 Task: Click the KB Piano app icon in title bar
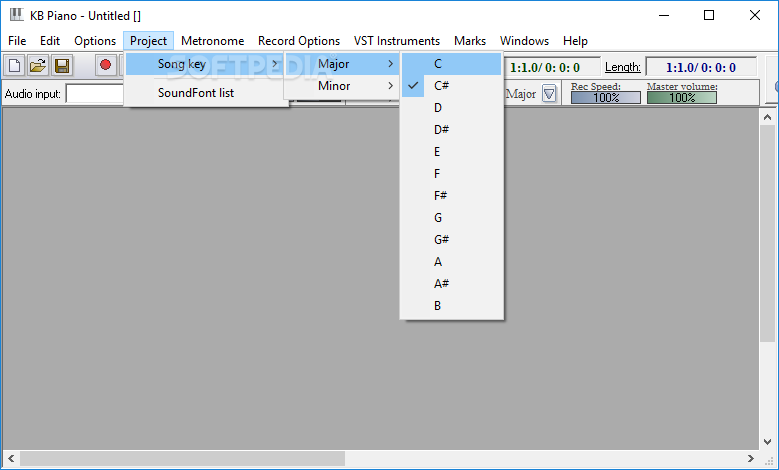pos(16,15)
